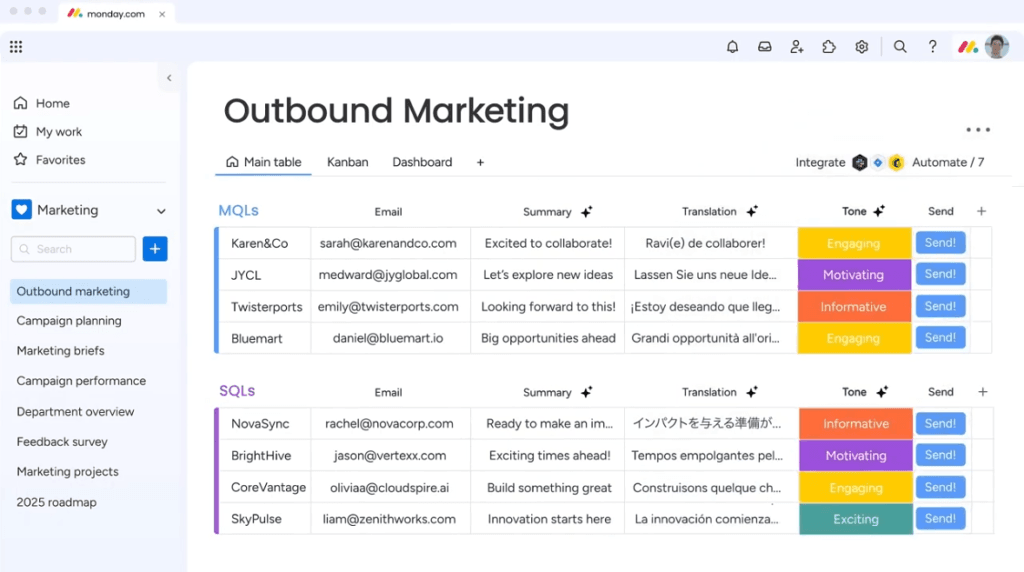The width and height of the screenshot is (1024, 572).
Task: Click the AI sparkle icon next to Summary in MQLs
Action: click(x=587, y=212)
